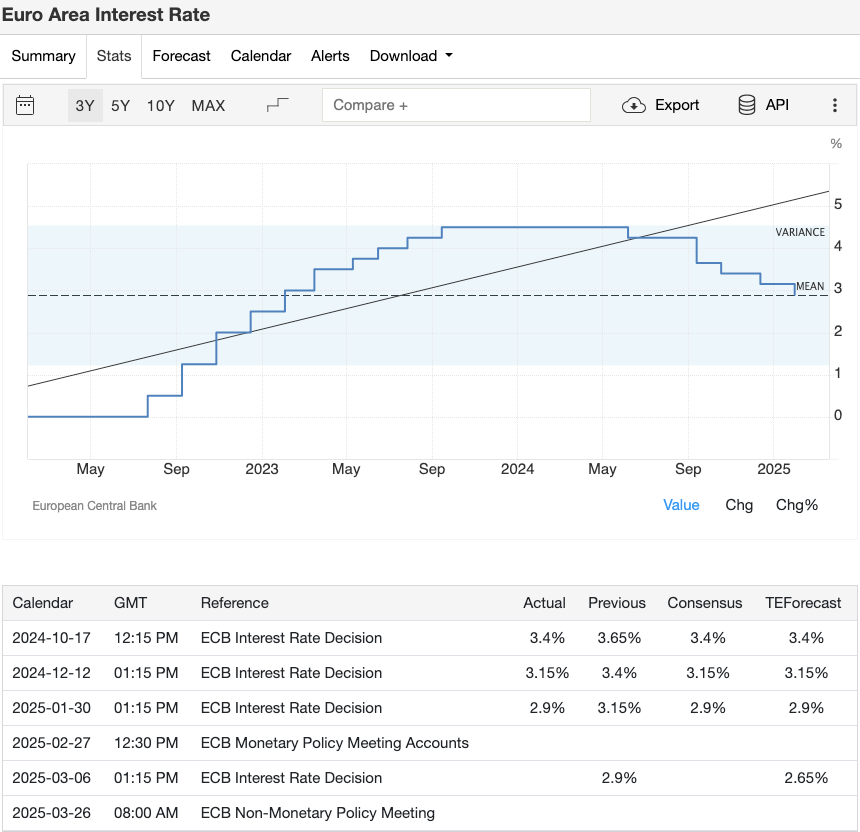
Task: Open the calendar date range icon
Action: pyautogui.click(x=25, y=105)
